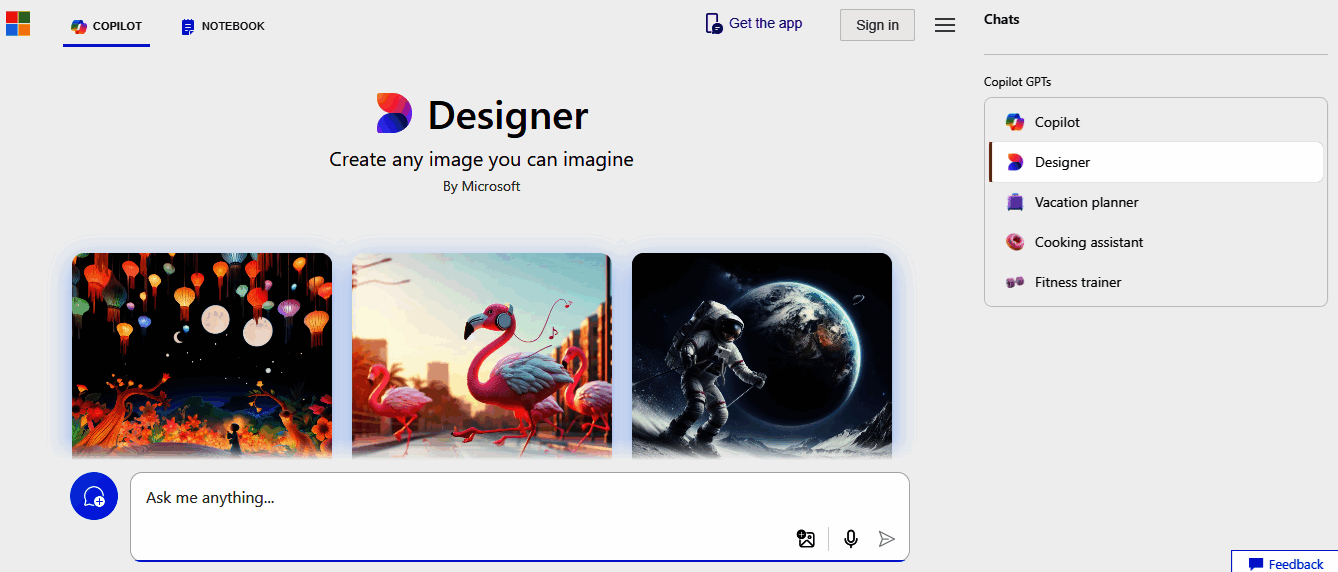Viewport: 1338px width, 572px height.
Task: Click the Designer logo icon in heading
Action: coord(394,114)
